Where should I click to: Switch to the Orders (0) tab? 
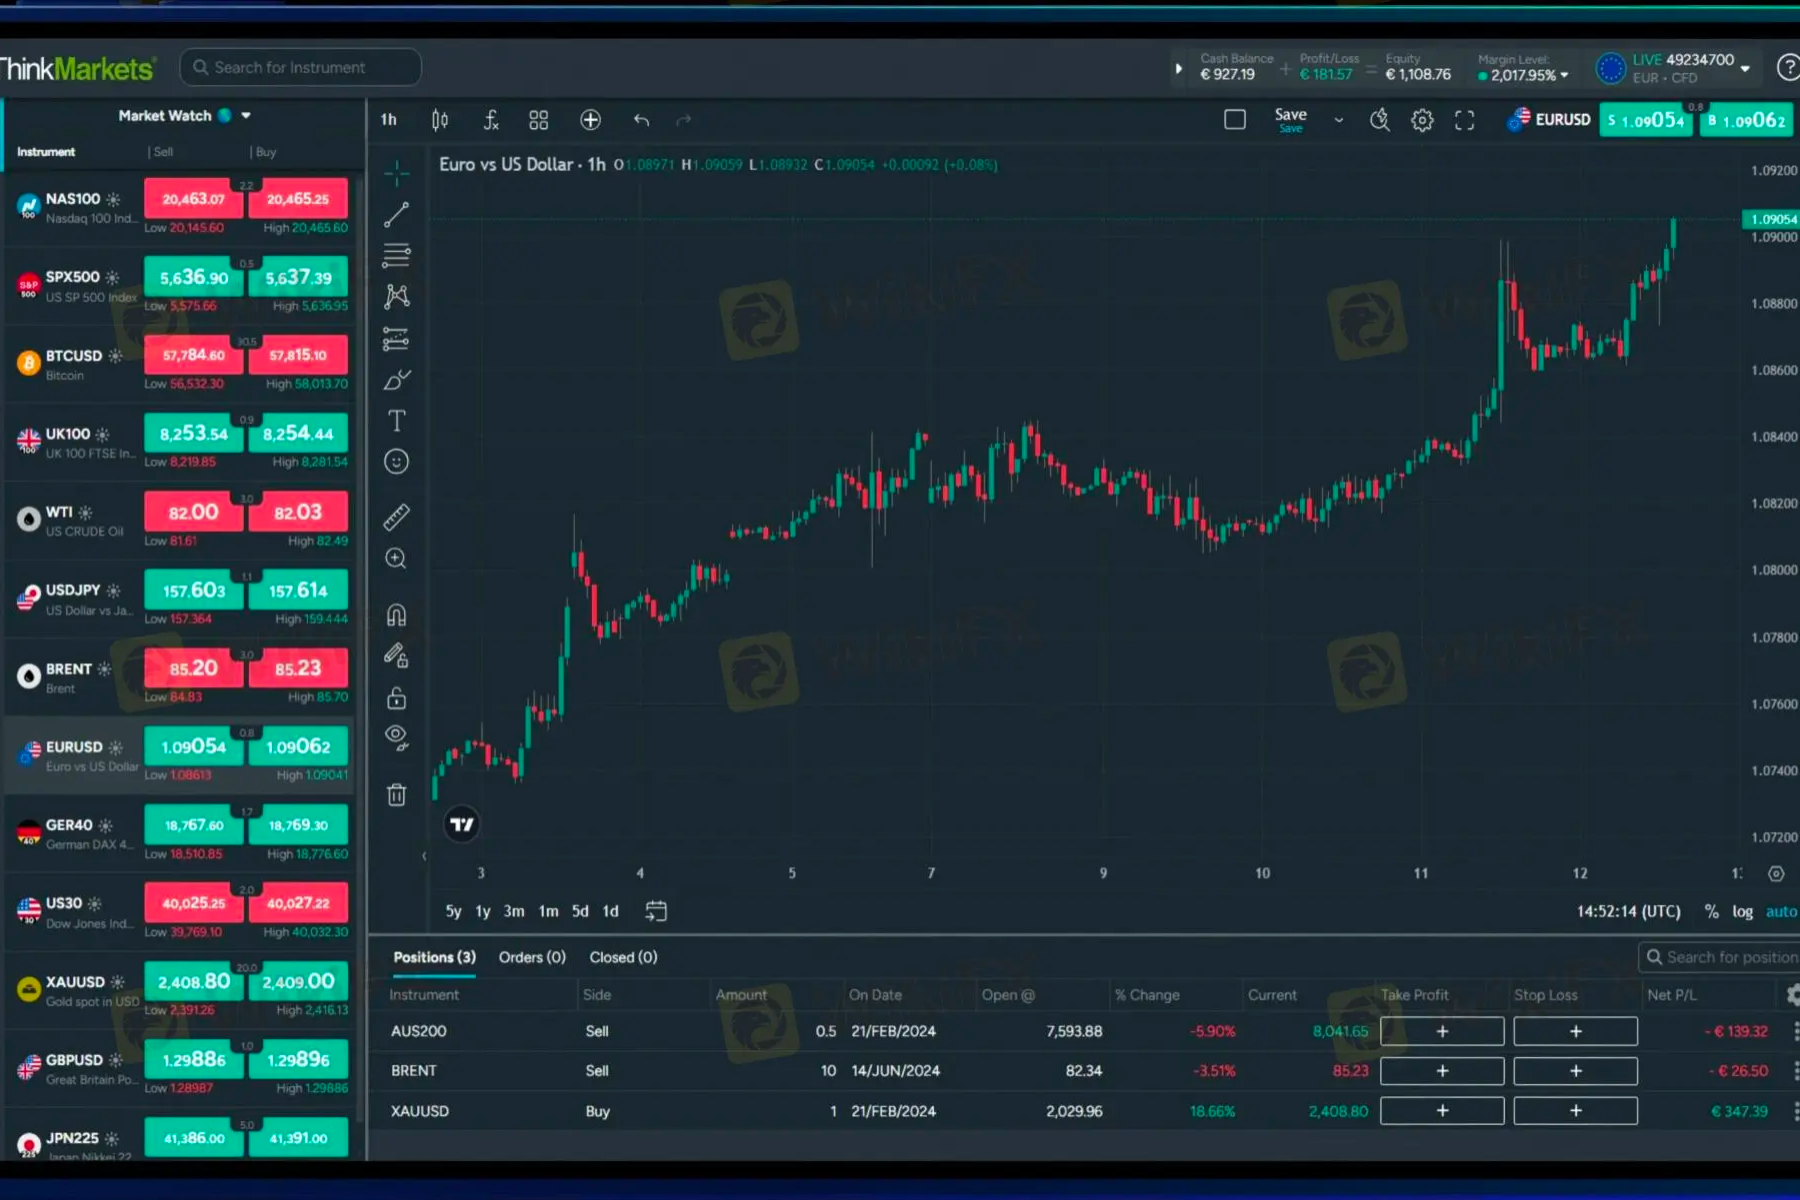532,957
